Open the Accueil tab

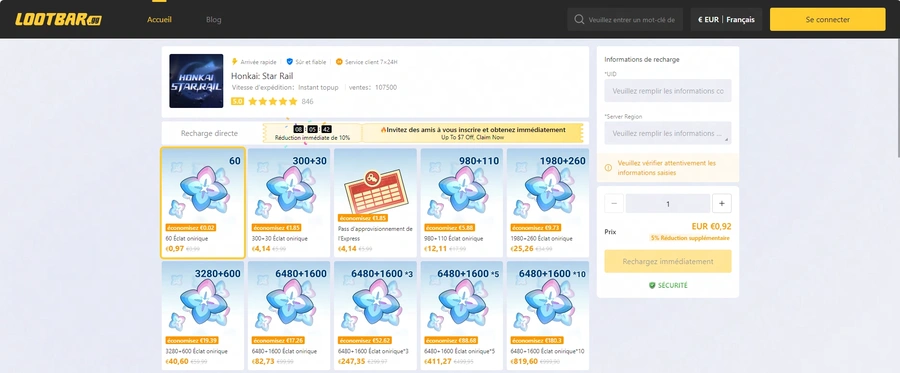point(159,20)
